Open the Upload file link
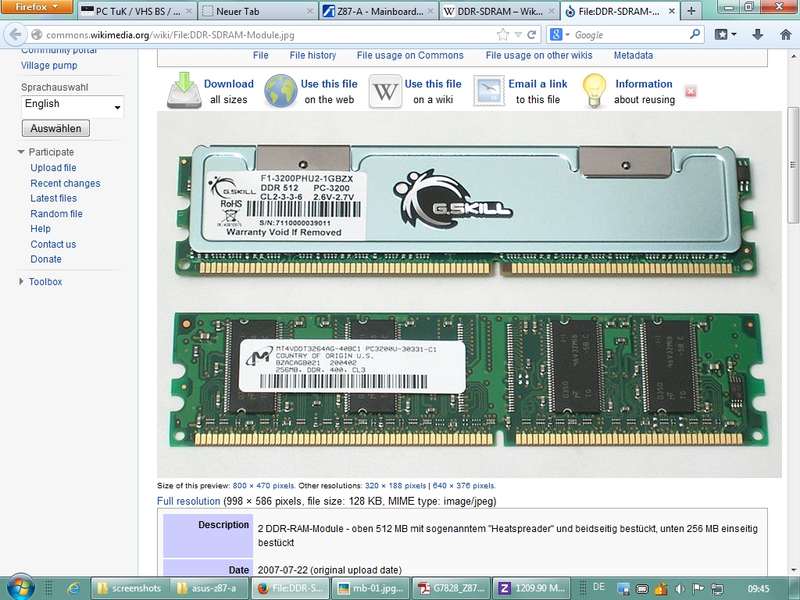The image size is (800, 600). (53, 167)
